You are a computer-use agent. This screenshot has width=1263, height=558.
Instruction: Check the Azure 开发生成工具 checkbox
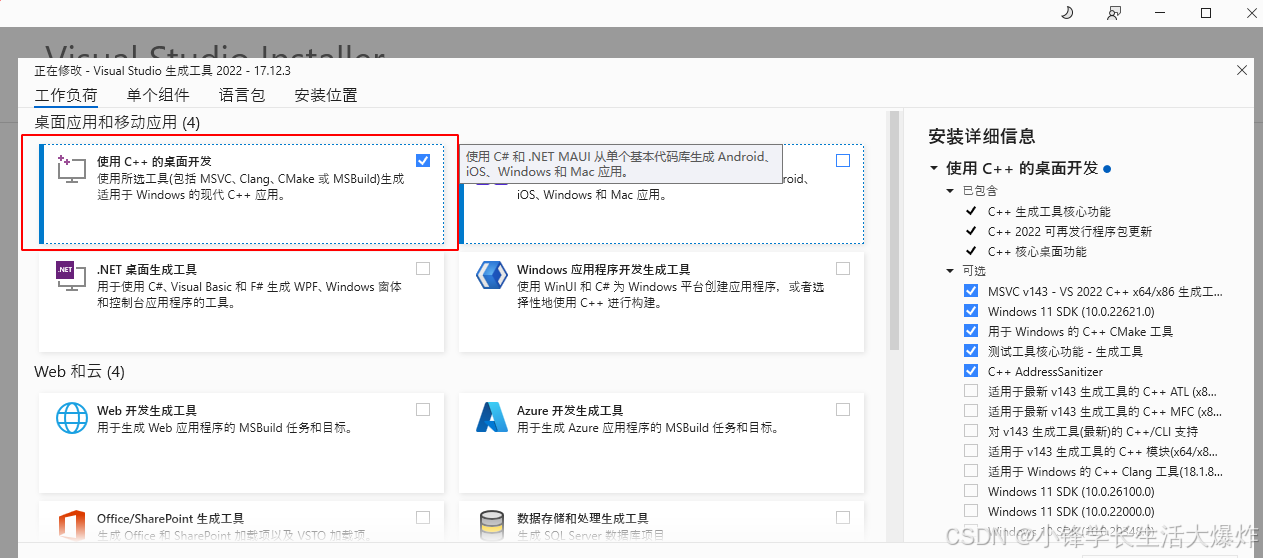pyautogui.click(x=843, y=409)
